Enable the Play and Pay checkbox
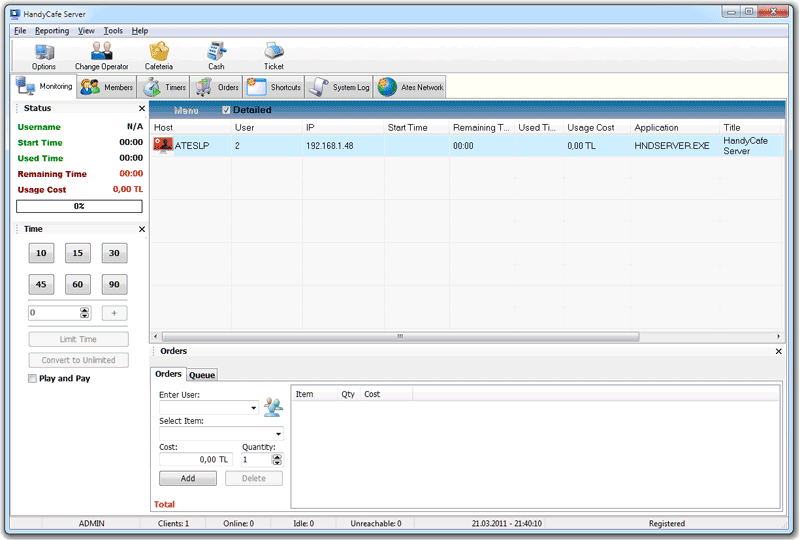Image resolution: width=800 pixels, height=540 pixels. click(x=33, y=379)
